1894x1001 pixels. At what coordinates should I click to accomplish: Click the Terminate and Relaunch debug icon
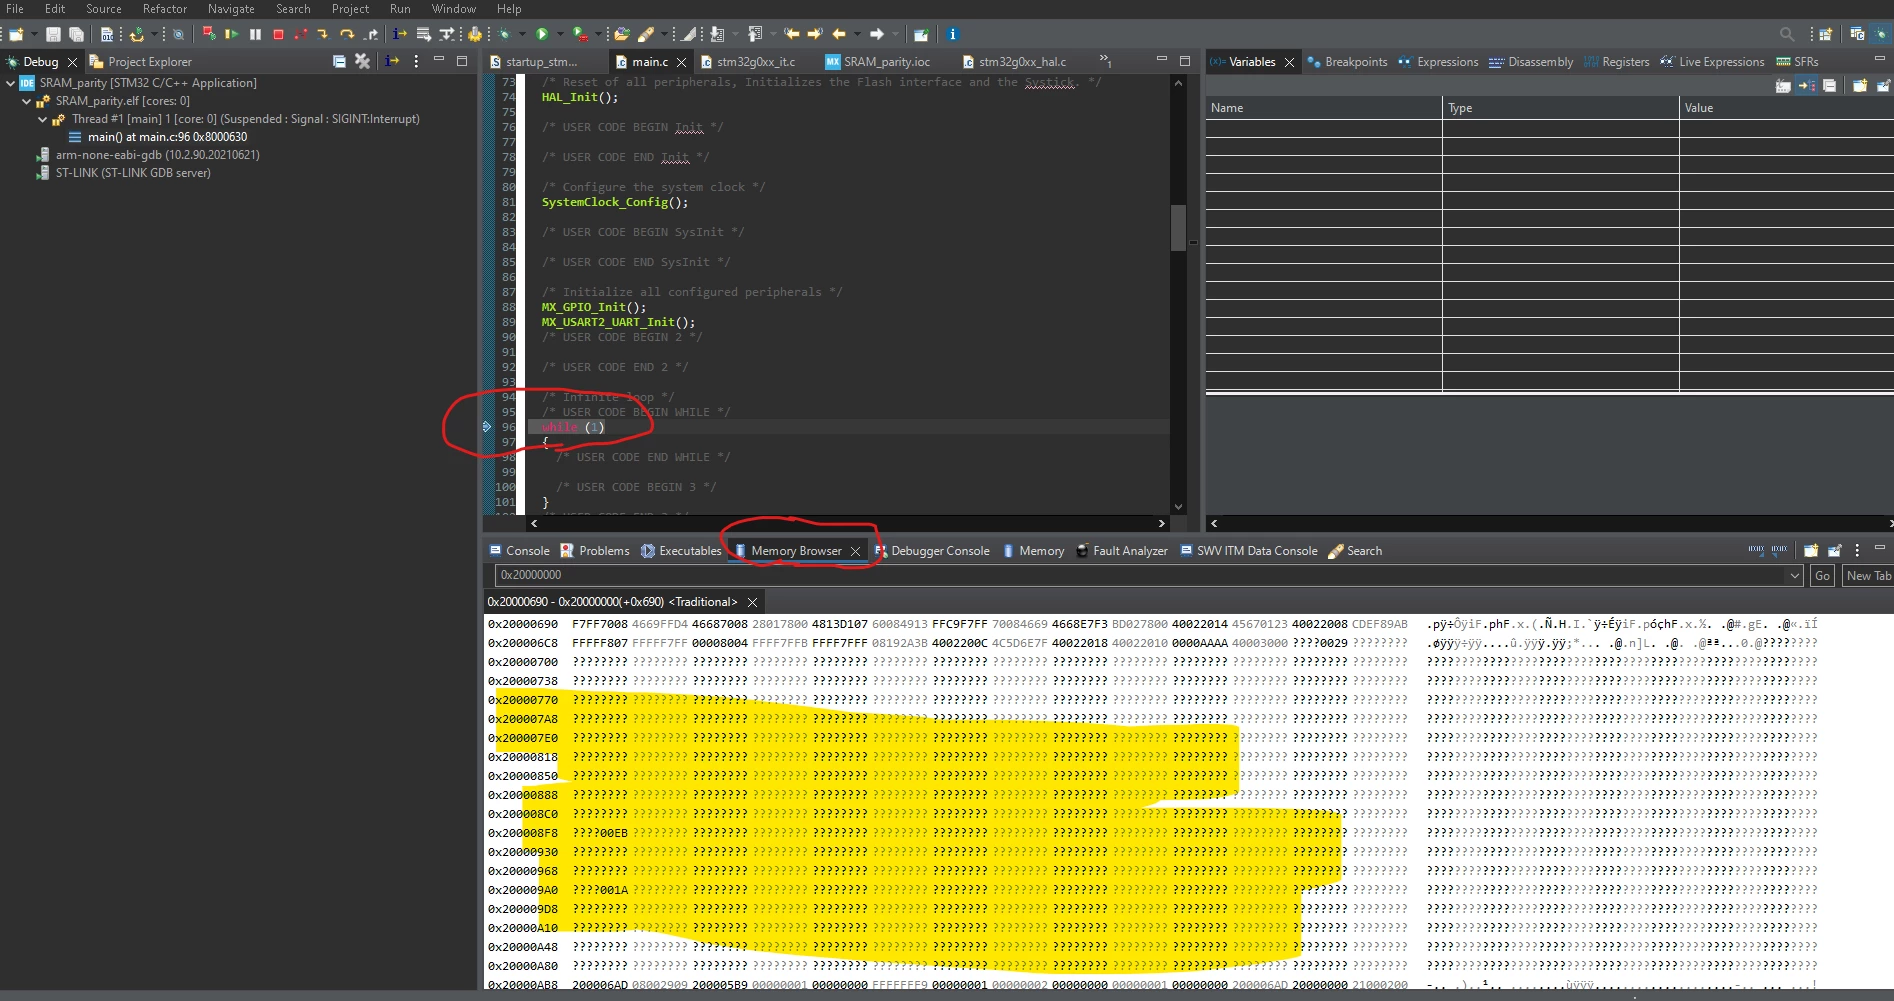(x=209, y=34)
